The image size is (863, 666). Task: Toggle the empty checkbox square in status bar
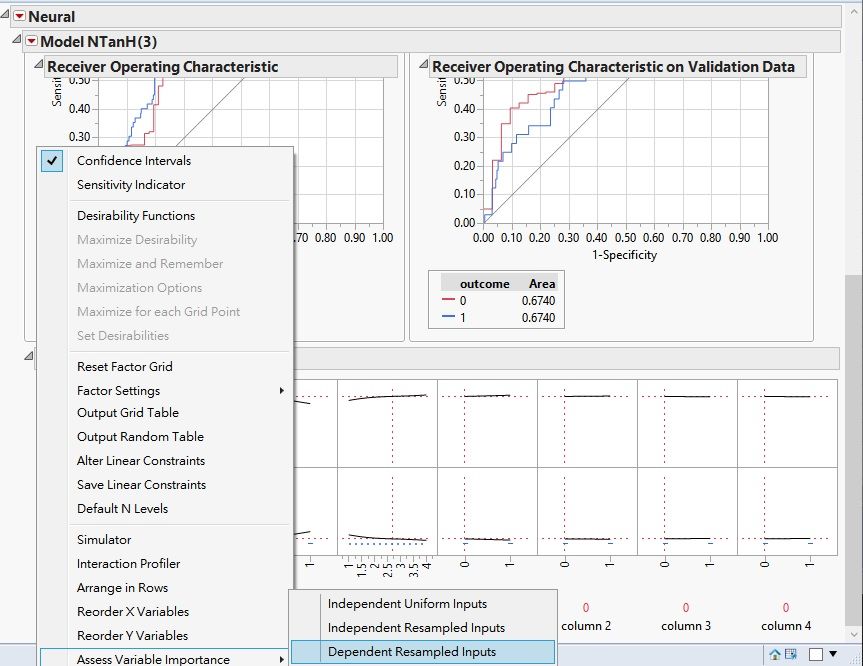pyautogui.click(x=816, y=654)
